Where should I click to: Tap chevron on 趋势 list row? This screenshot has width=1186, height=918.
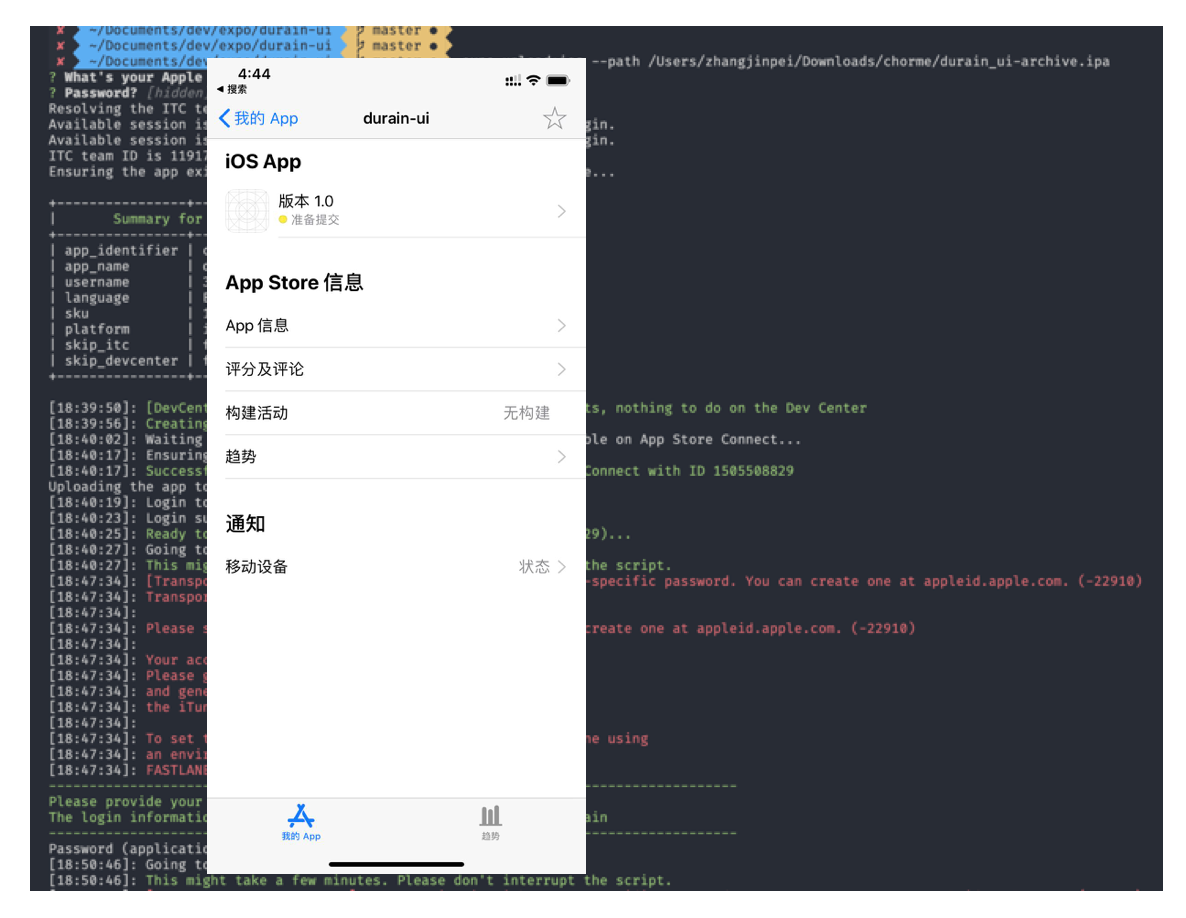point(561,457)
